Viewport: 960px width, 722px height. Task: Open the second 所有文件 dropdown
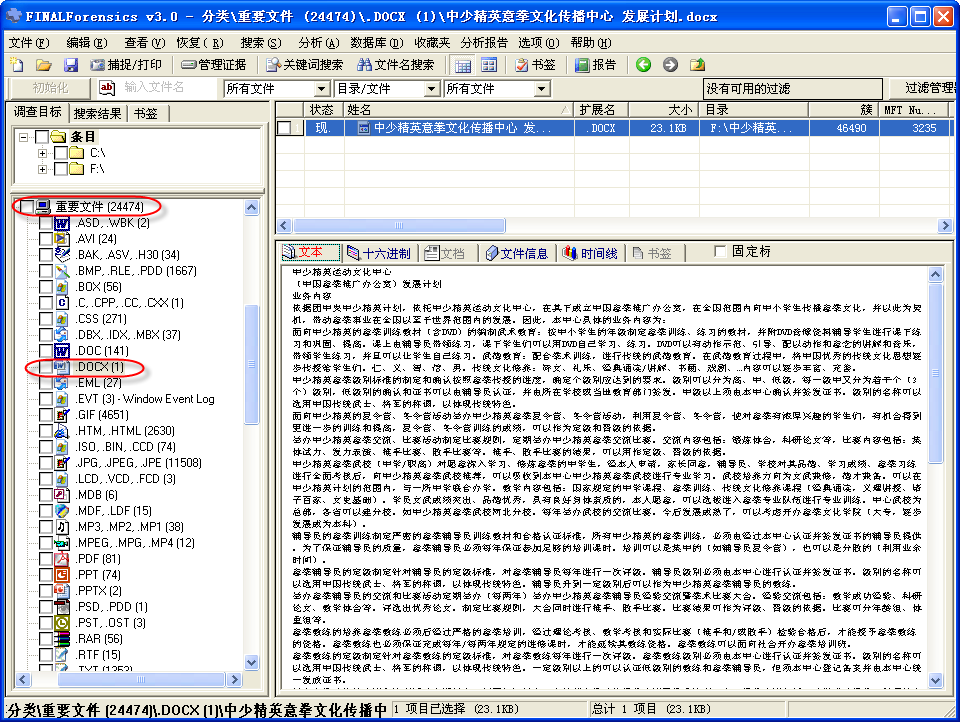tap(541, 89)
